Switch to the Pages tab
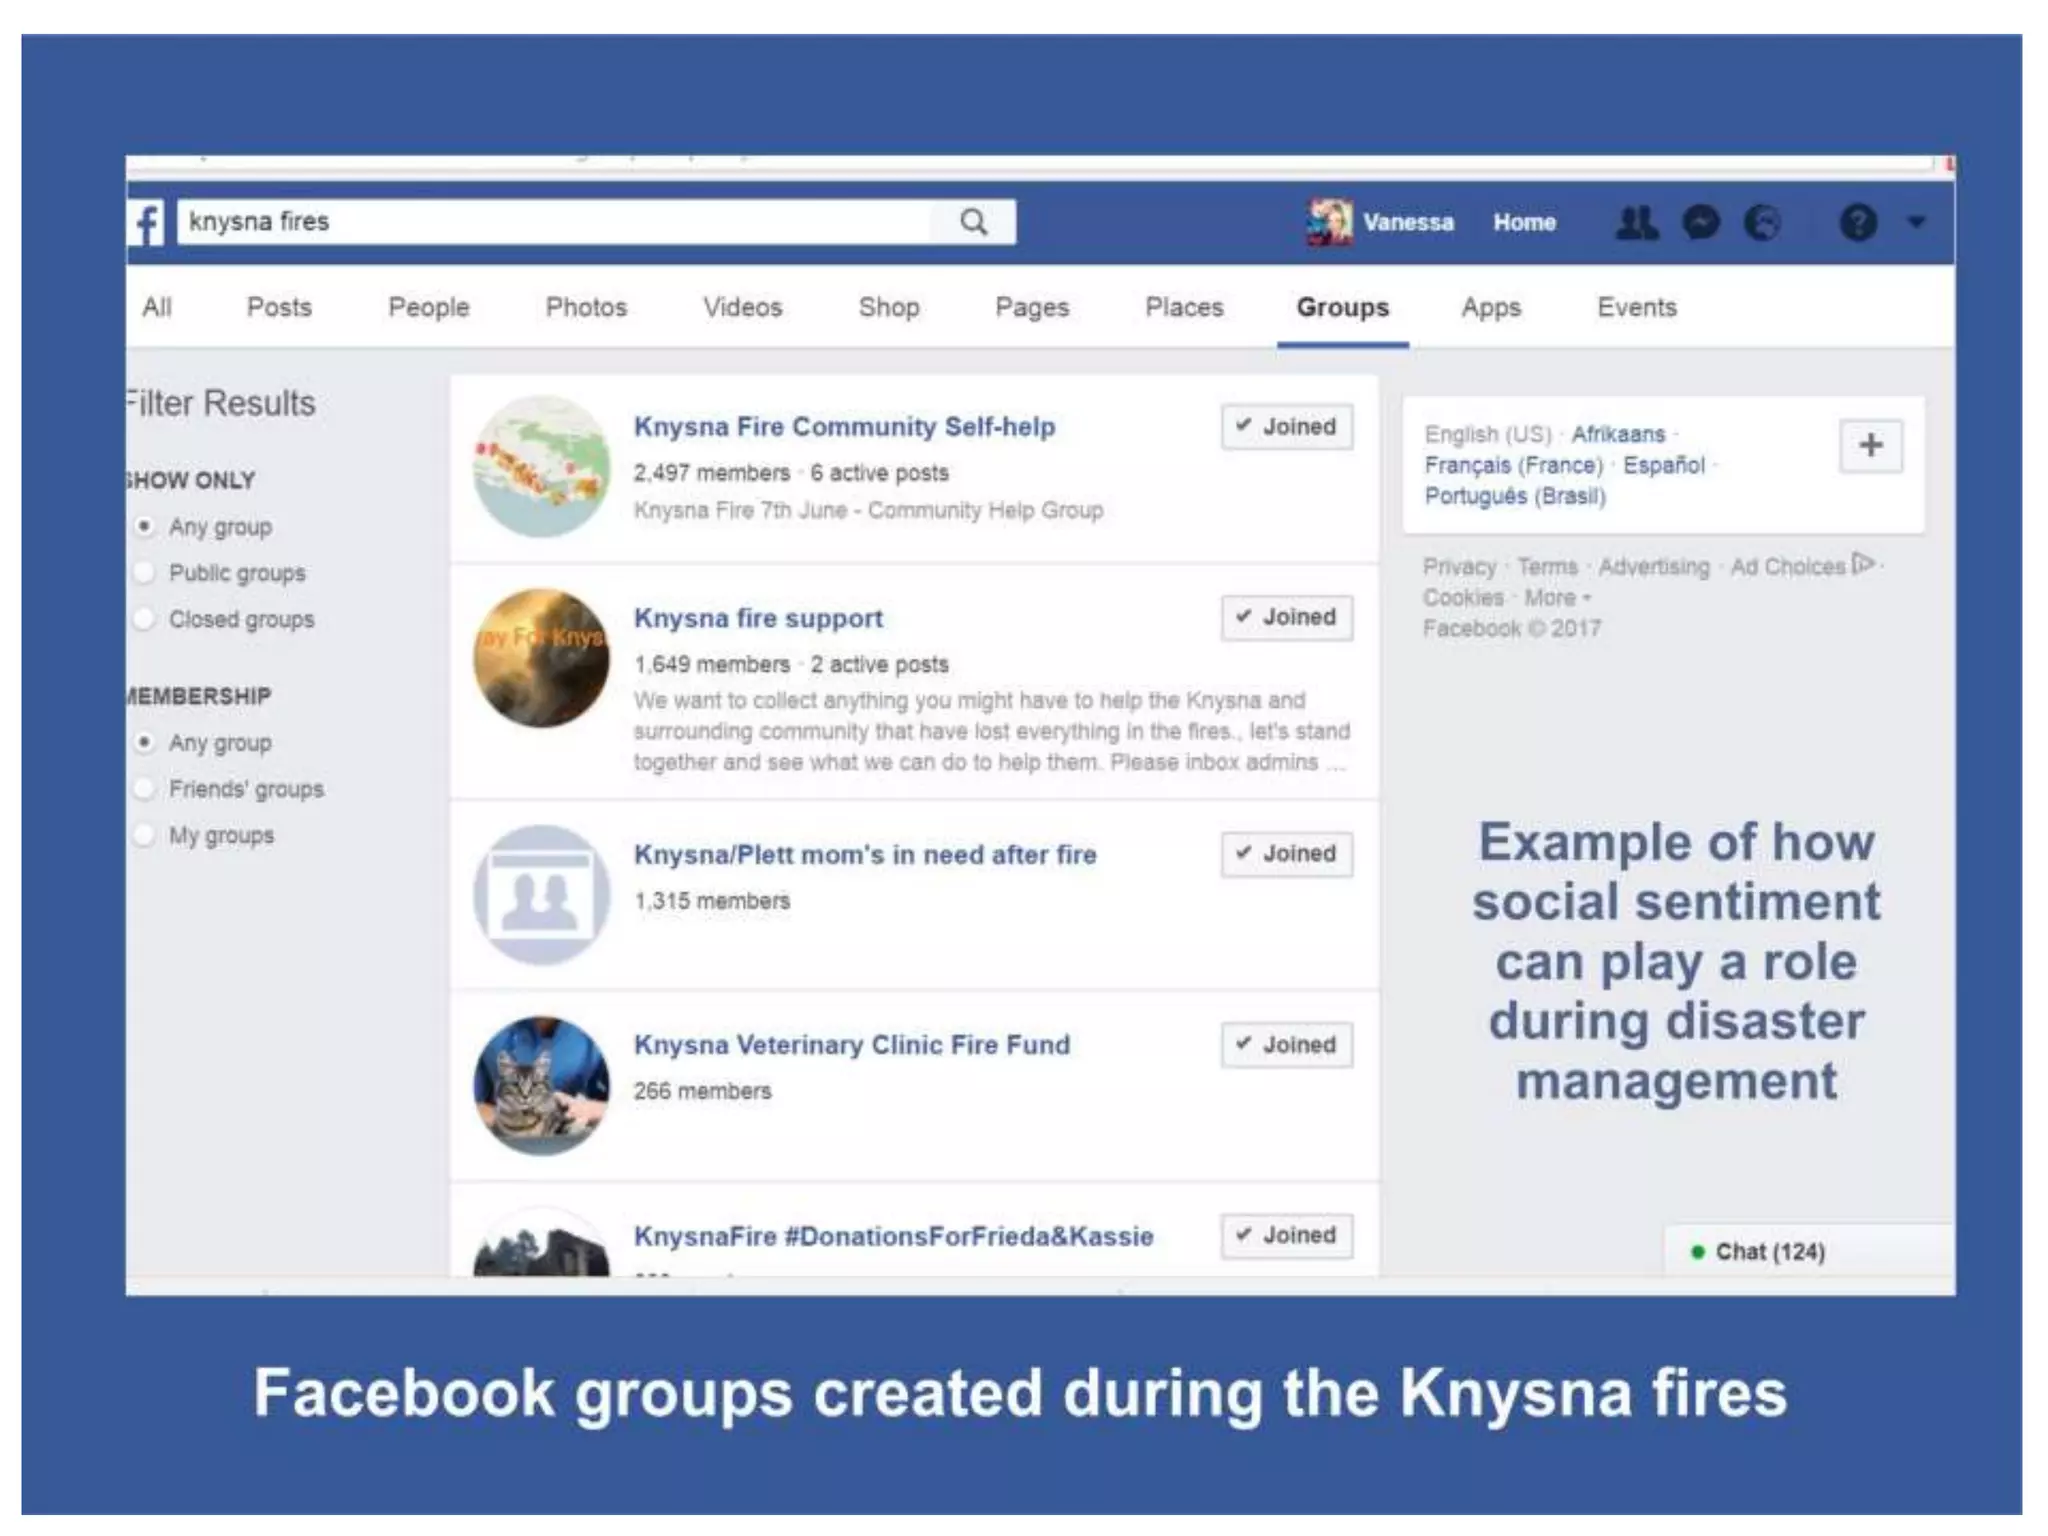This screenshot has width=2048, height=1536. (x=1032, y=307)
